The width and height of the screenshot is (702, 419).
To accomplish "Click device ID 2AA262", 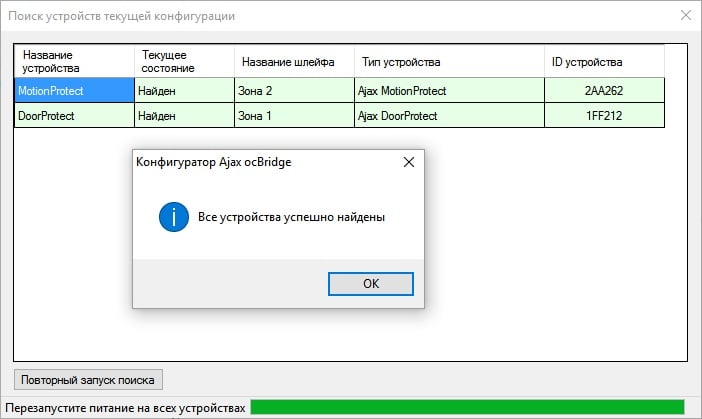I will pyautogui.click(x=604, y=90).
